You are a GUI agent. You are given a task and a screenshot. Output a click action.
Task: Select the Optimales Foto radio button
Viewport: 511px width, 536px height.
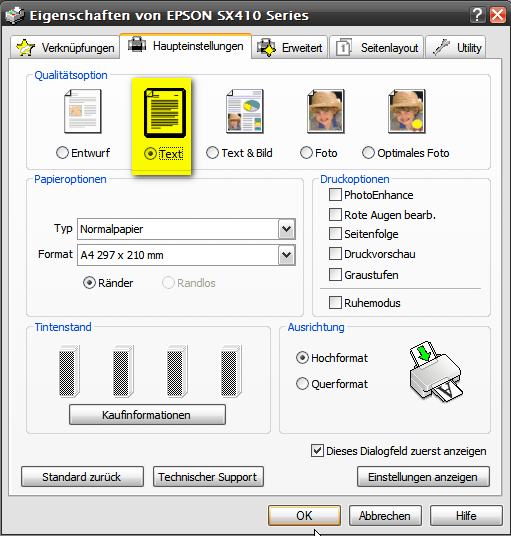368,152
